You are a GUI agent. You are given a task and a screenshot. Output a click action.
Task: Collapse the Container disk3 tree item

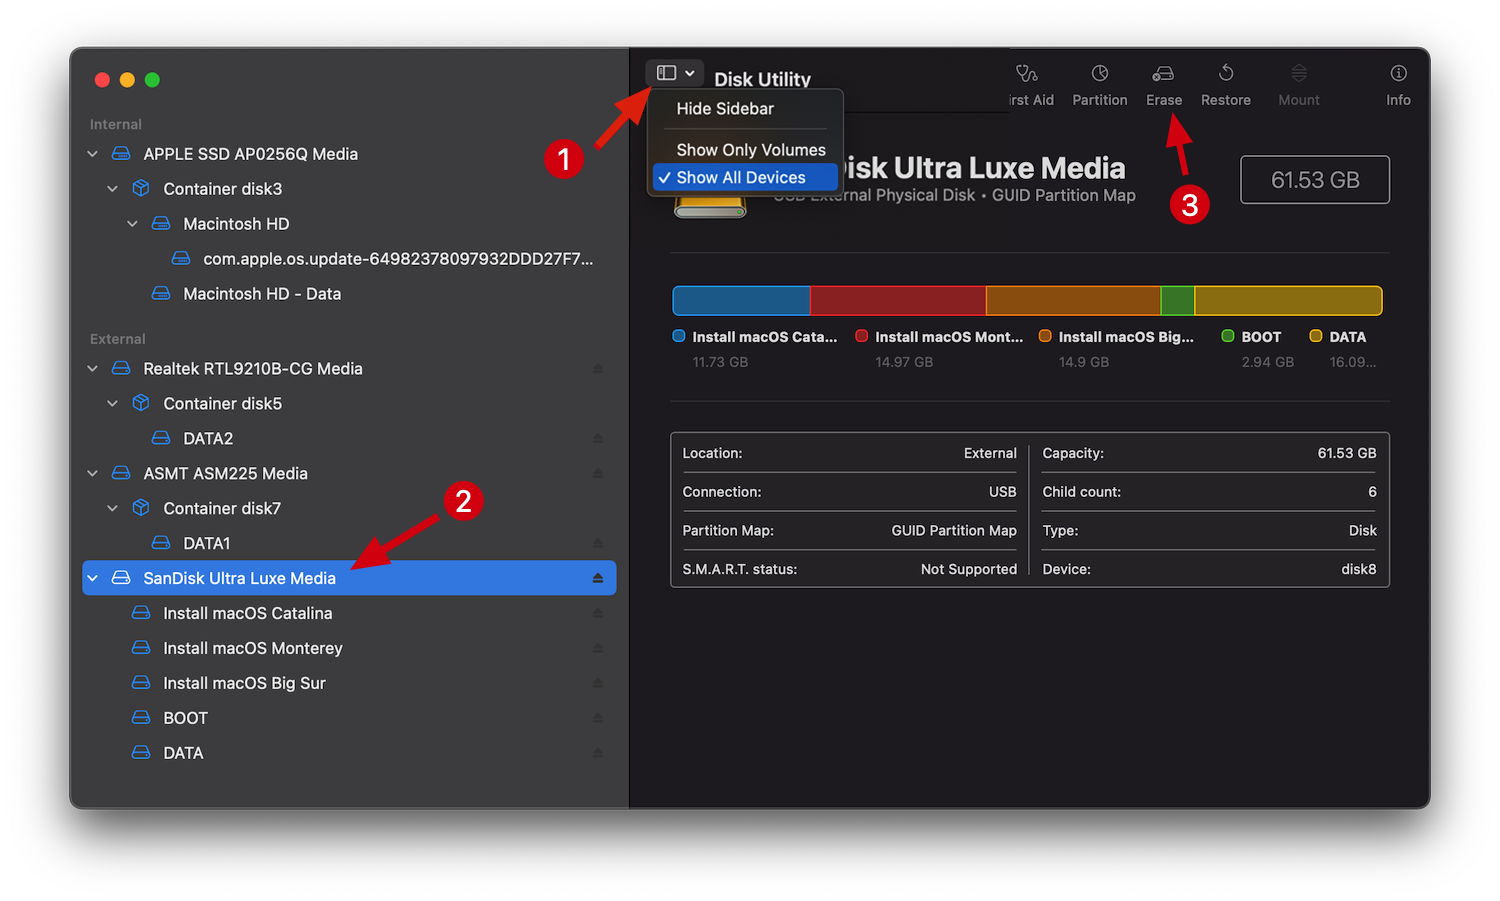112,188
